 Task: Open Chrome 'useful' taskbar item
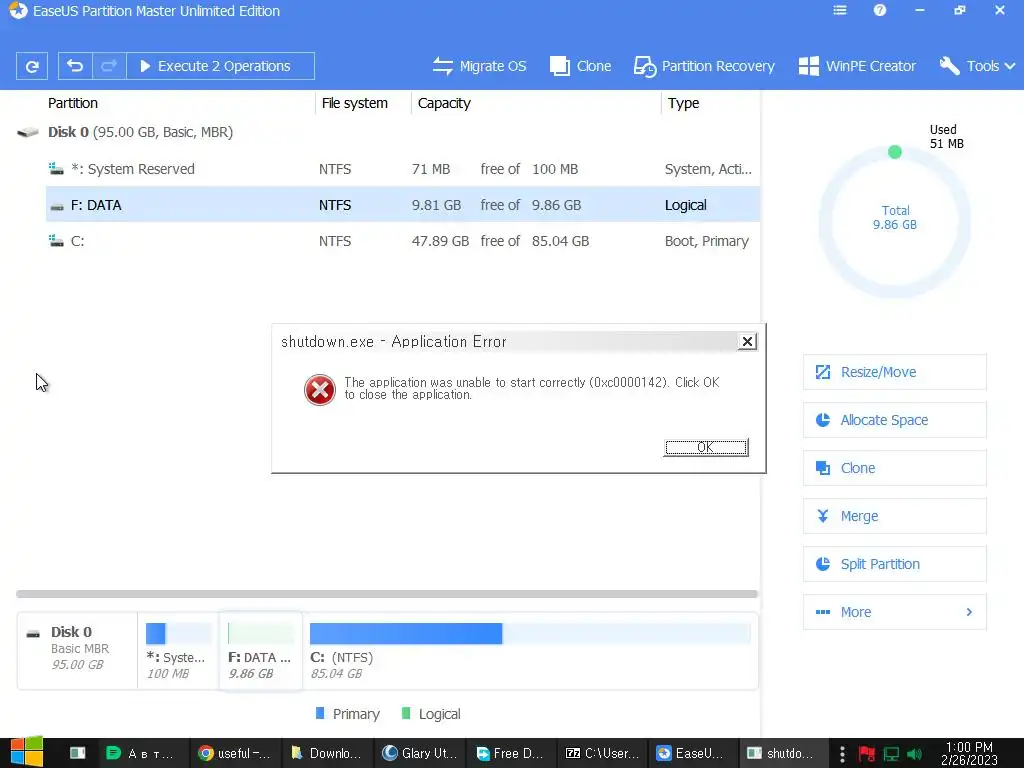(x=234, y=753)
